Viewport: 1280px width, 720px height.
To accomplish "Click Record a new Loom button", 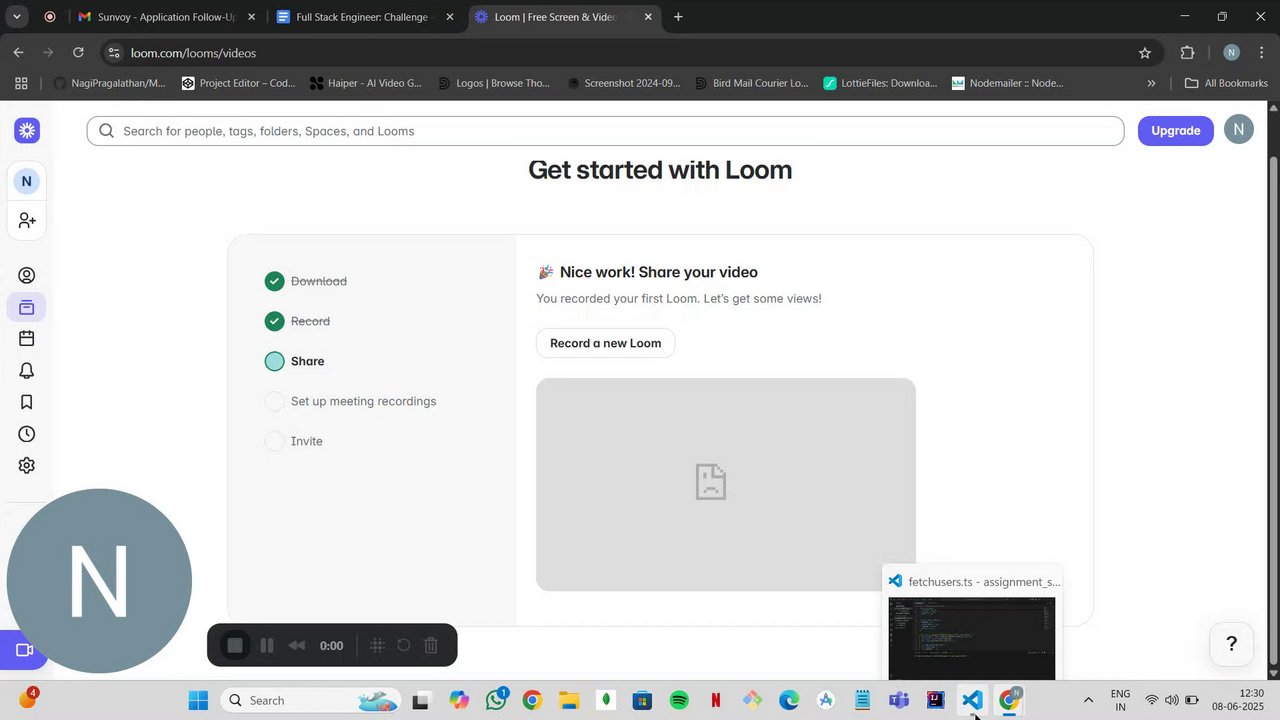I will click(x=605, y=343).
